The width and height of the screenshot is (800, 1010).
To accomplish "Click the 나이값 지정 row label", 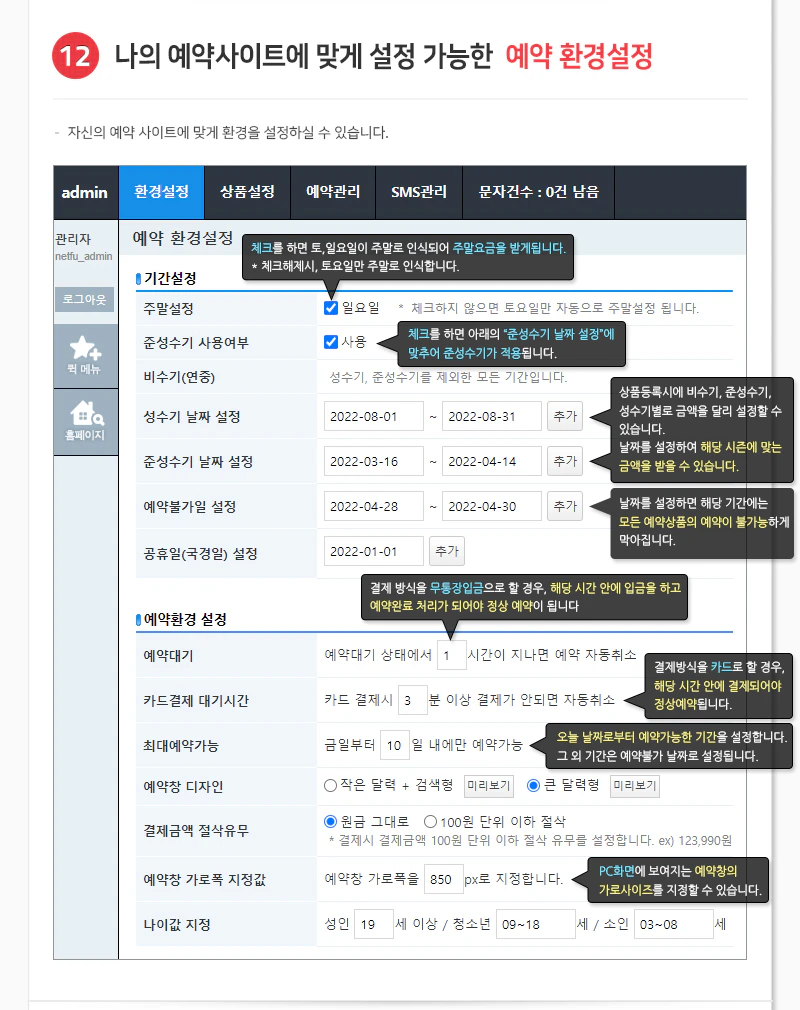I will coord(177,924).
